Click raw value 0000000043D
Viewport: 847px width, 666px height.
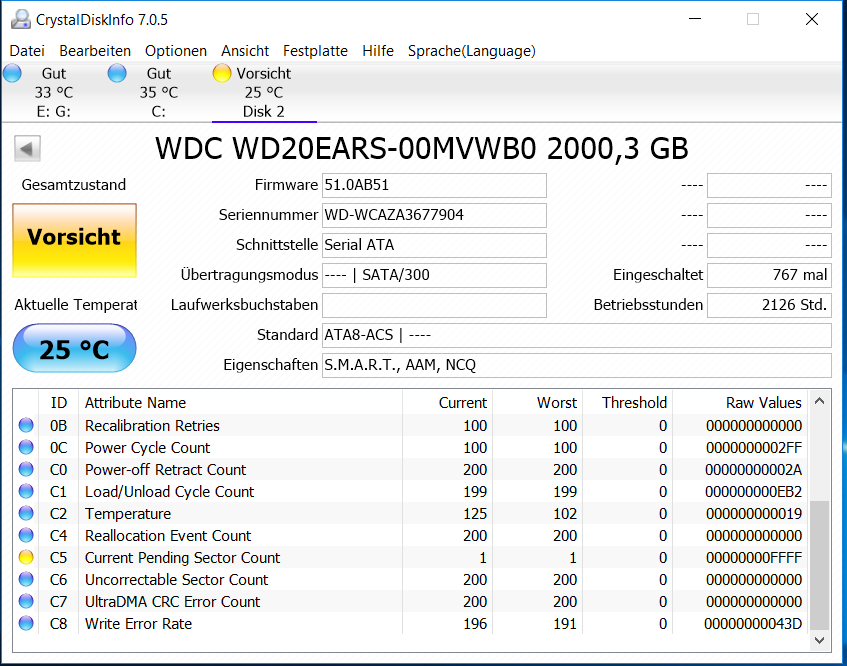point(753,623)
